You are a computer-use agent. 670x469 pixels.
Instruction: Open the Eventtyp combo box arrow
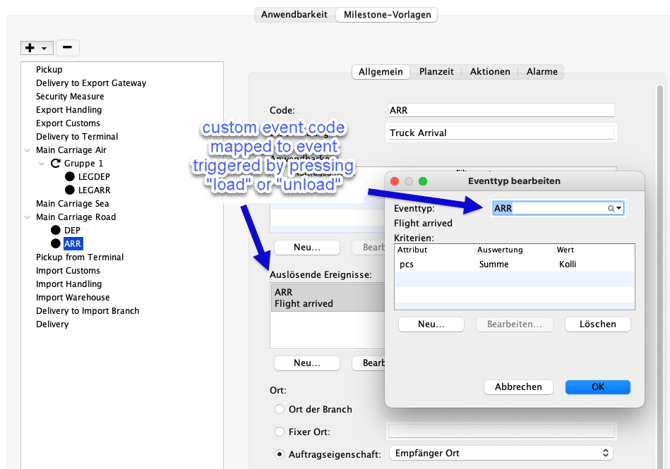click(x=619, y=208)
